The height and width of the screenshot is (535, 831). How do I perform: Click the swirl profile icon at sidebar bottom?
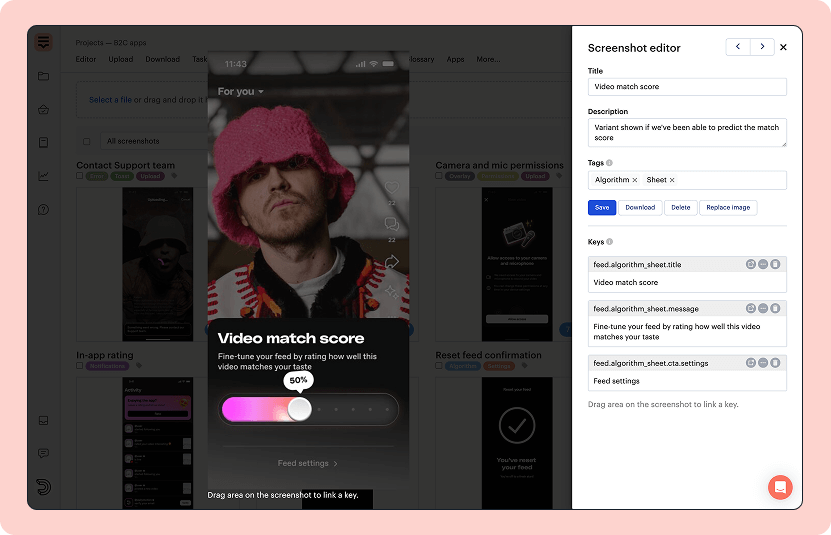point(43,487)
